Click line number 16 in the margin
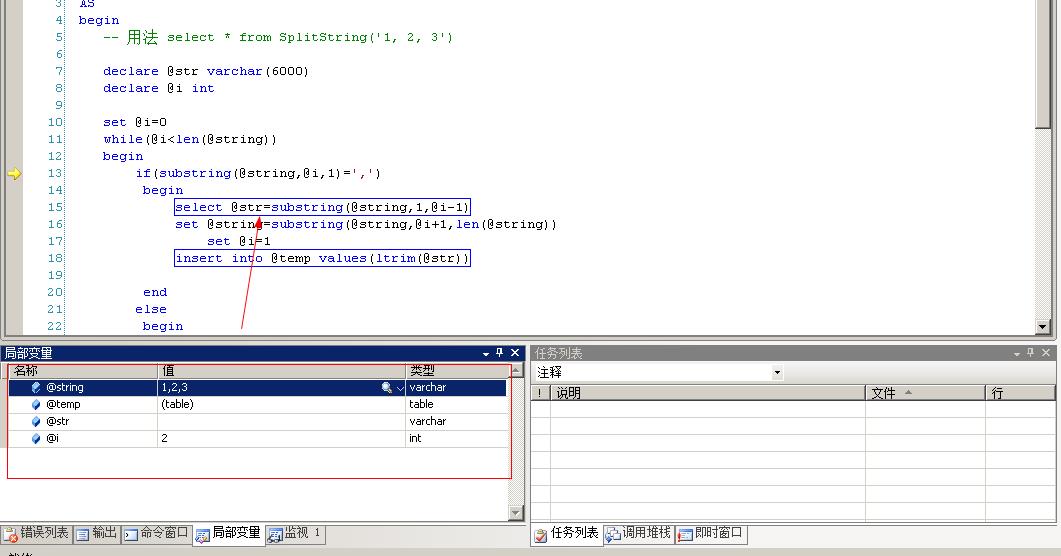 coord(55,225)
